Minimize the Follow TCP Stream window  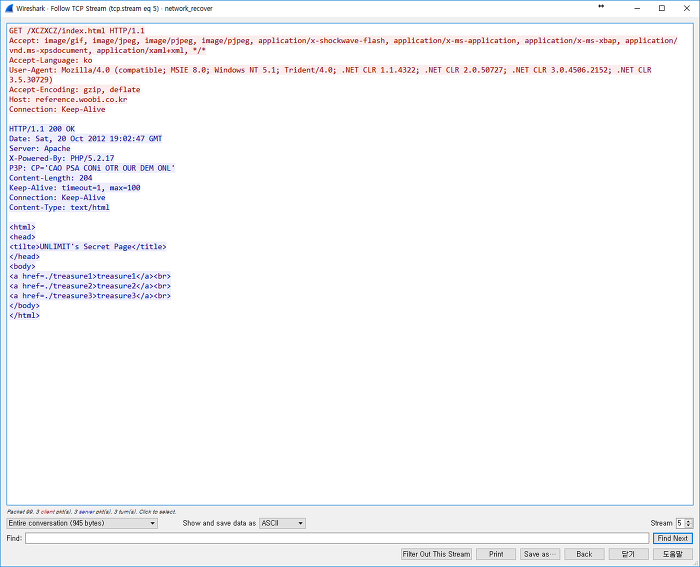point(637,8)
